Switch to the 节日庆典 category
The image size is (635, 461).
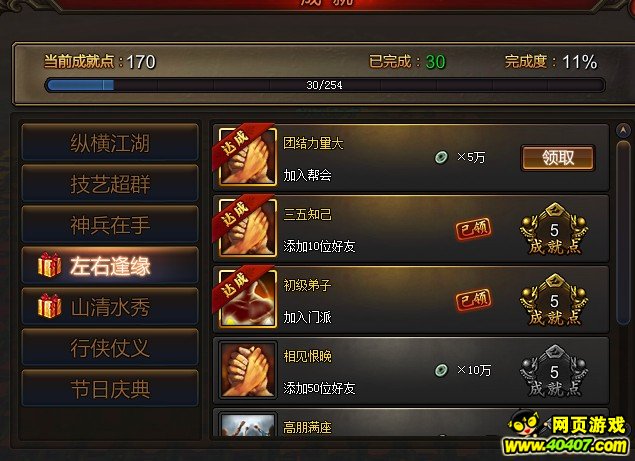pos(110,388)
